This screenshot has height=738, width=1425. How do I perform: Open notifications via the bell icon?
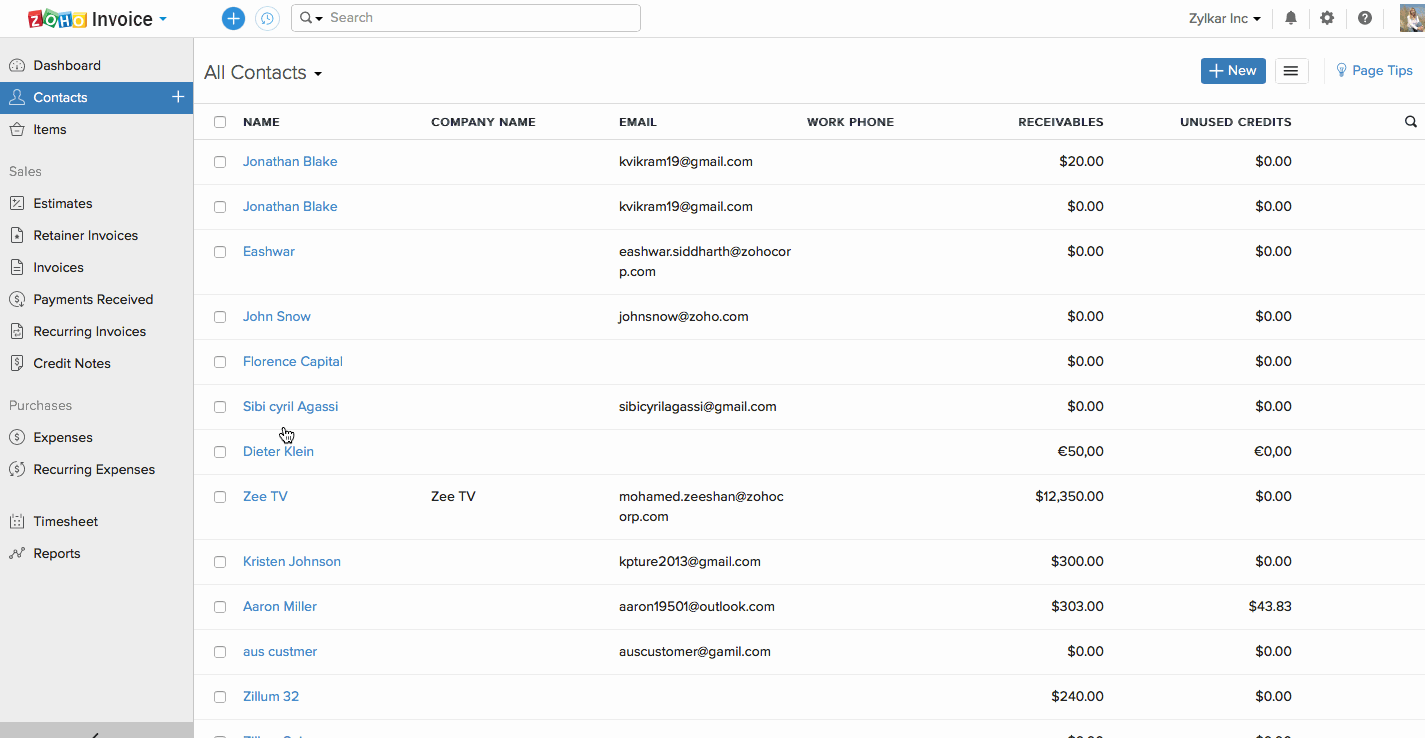[1290, 18]
